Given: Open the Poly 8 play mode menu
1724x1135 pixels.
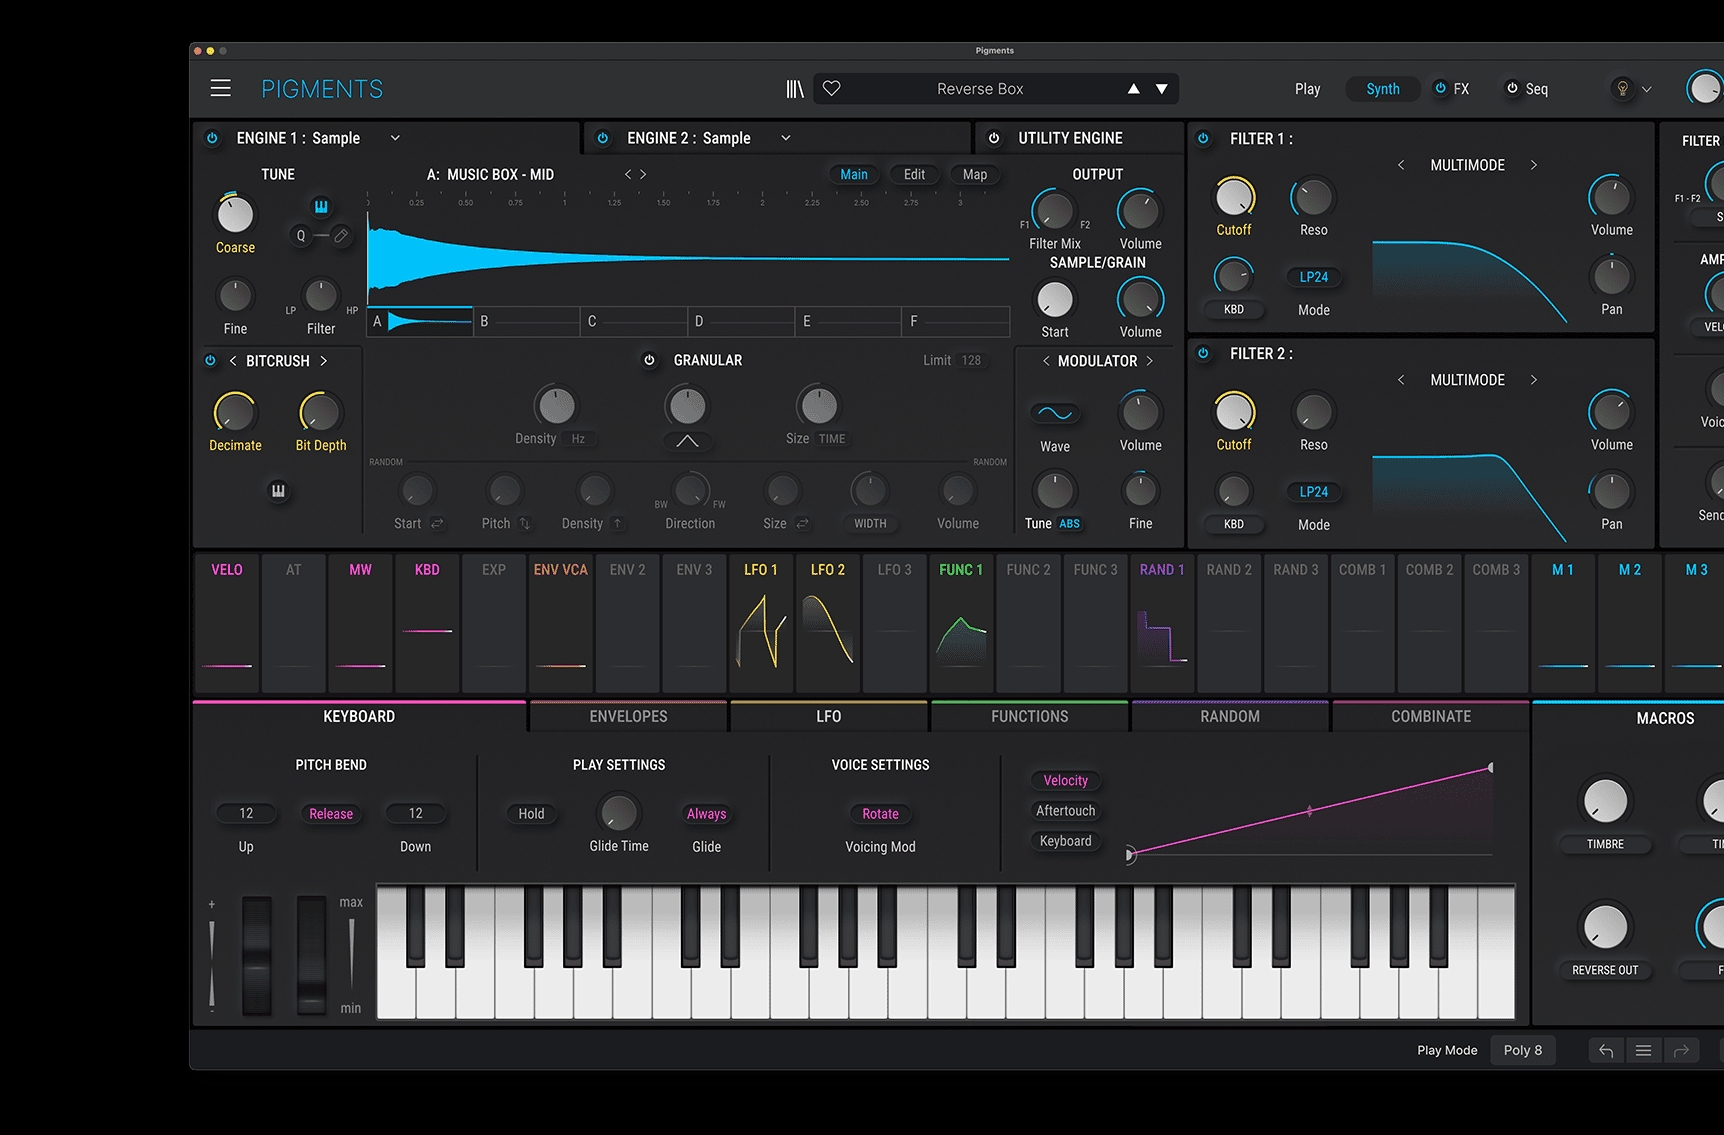Looking at the screenshot, I should pyautogui.click(x=1523, y=1050).
